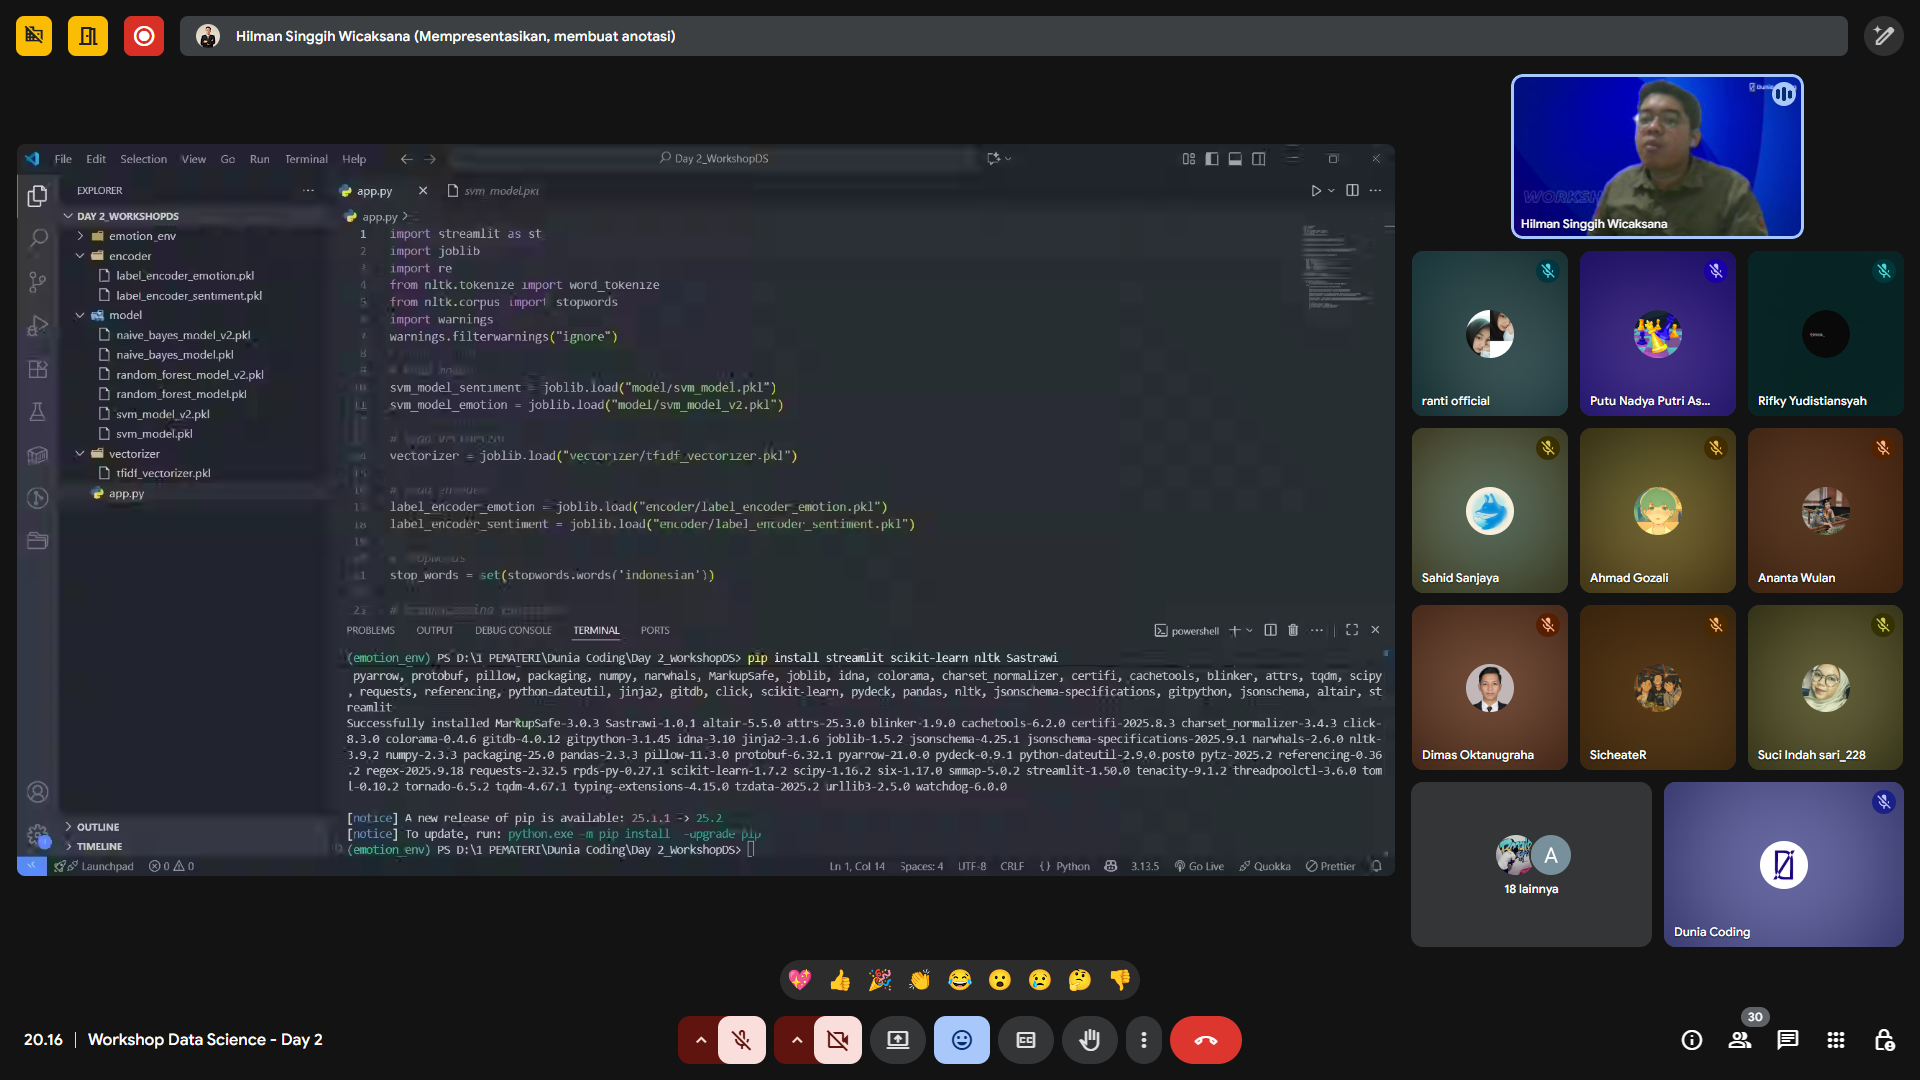Click the present screen icon
The width and height of the screenshot is (1920, 1080).
coord(897,1040)
